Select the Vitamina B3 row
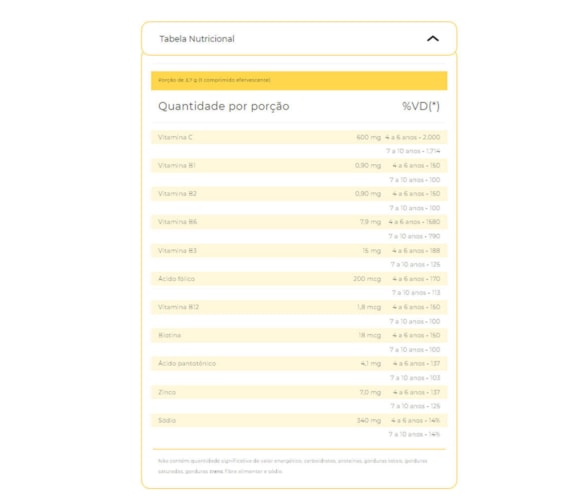588x502 pixels. [299, 250]
